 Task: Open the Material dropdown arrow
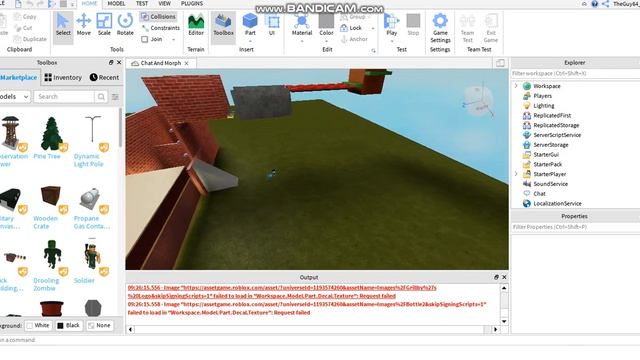[302, 41]
